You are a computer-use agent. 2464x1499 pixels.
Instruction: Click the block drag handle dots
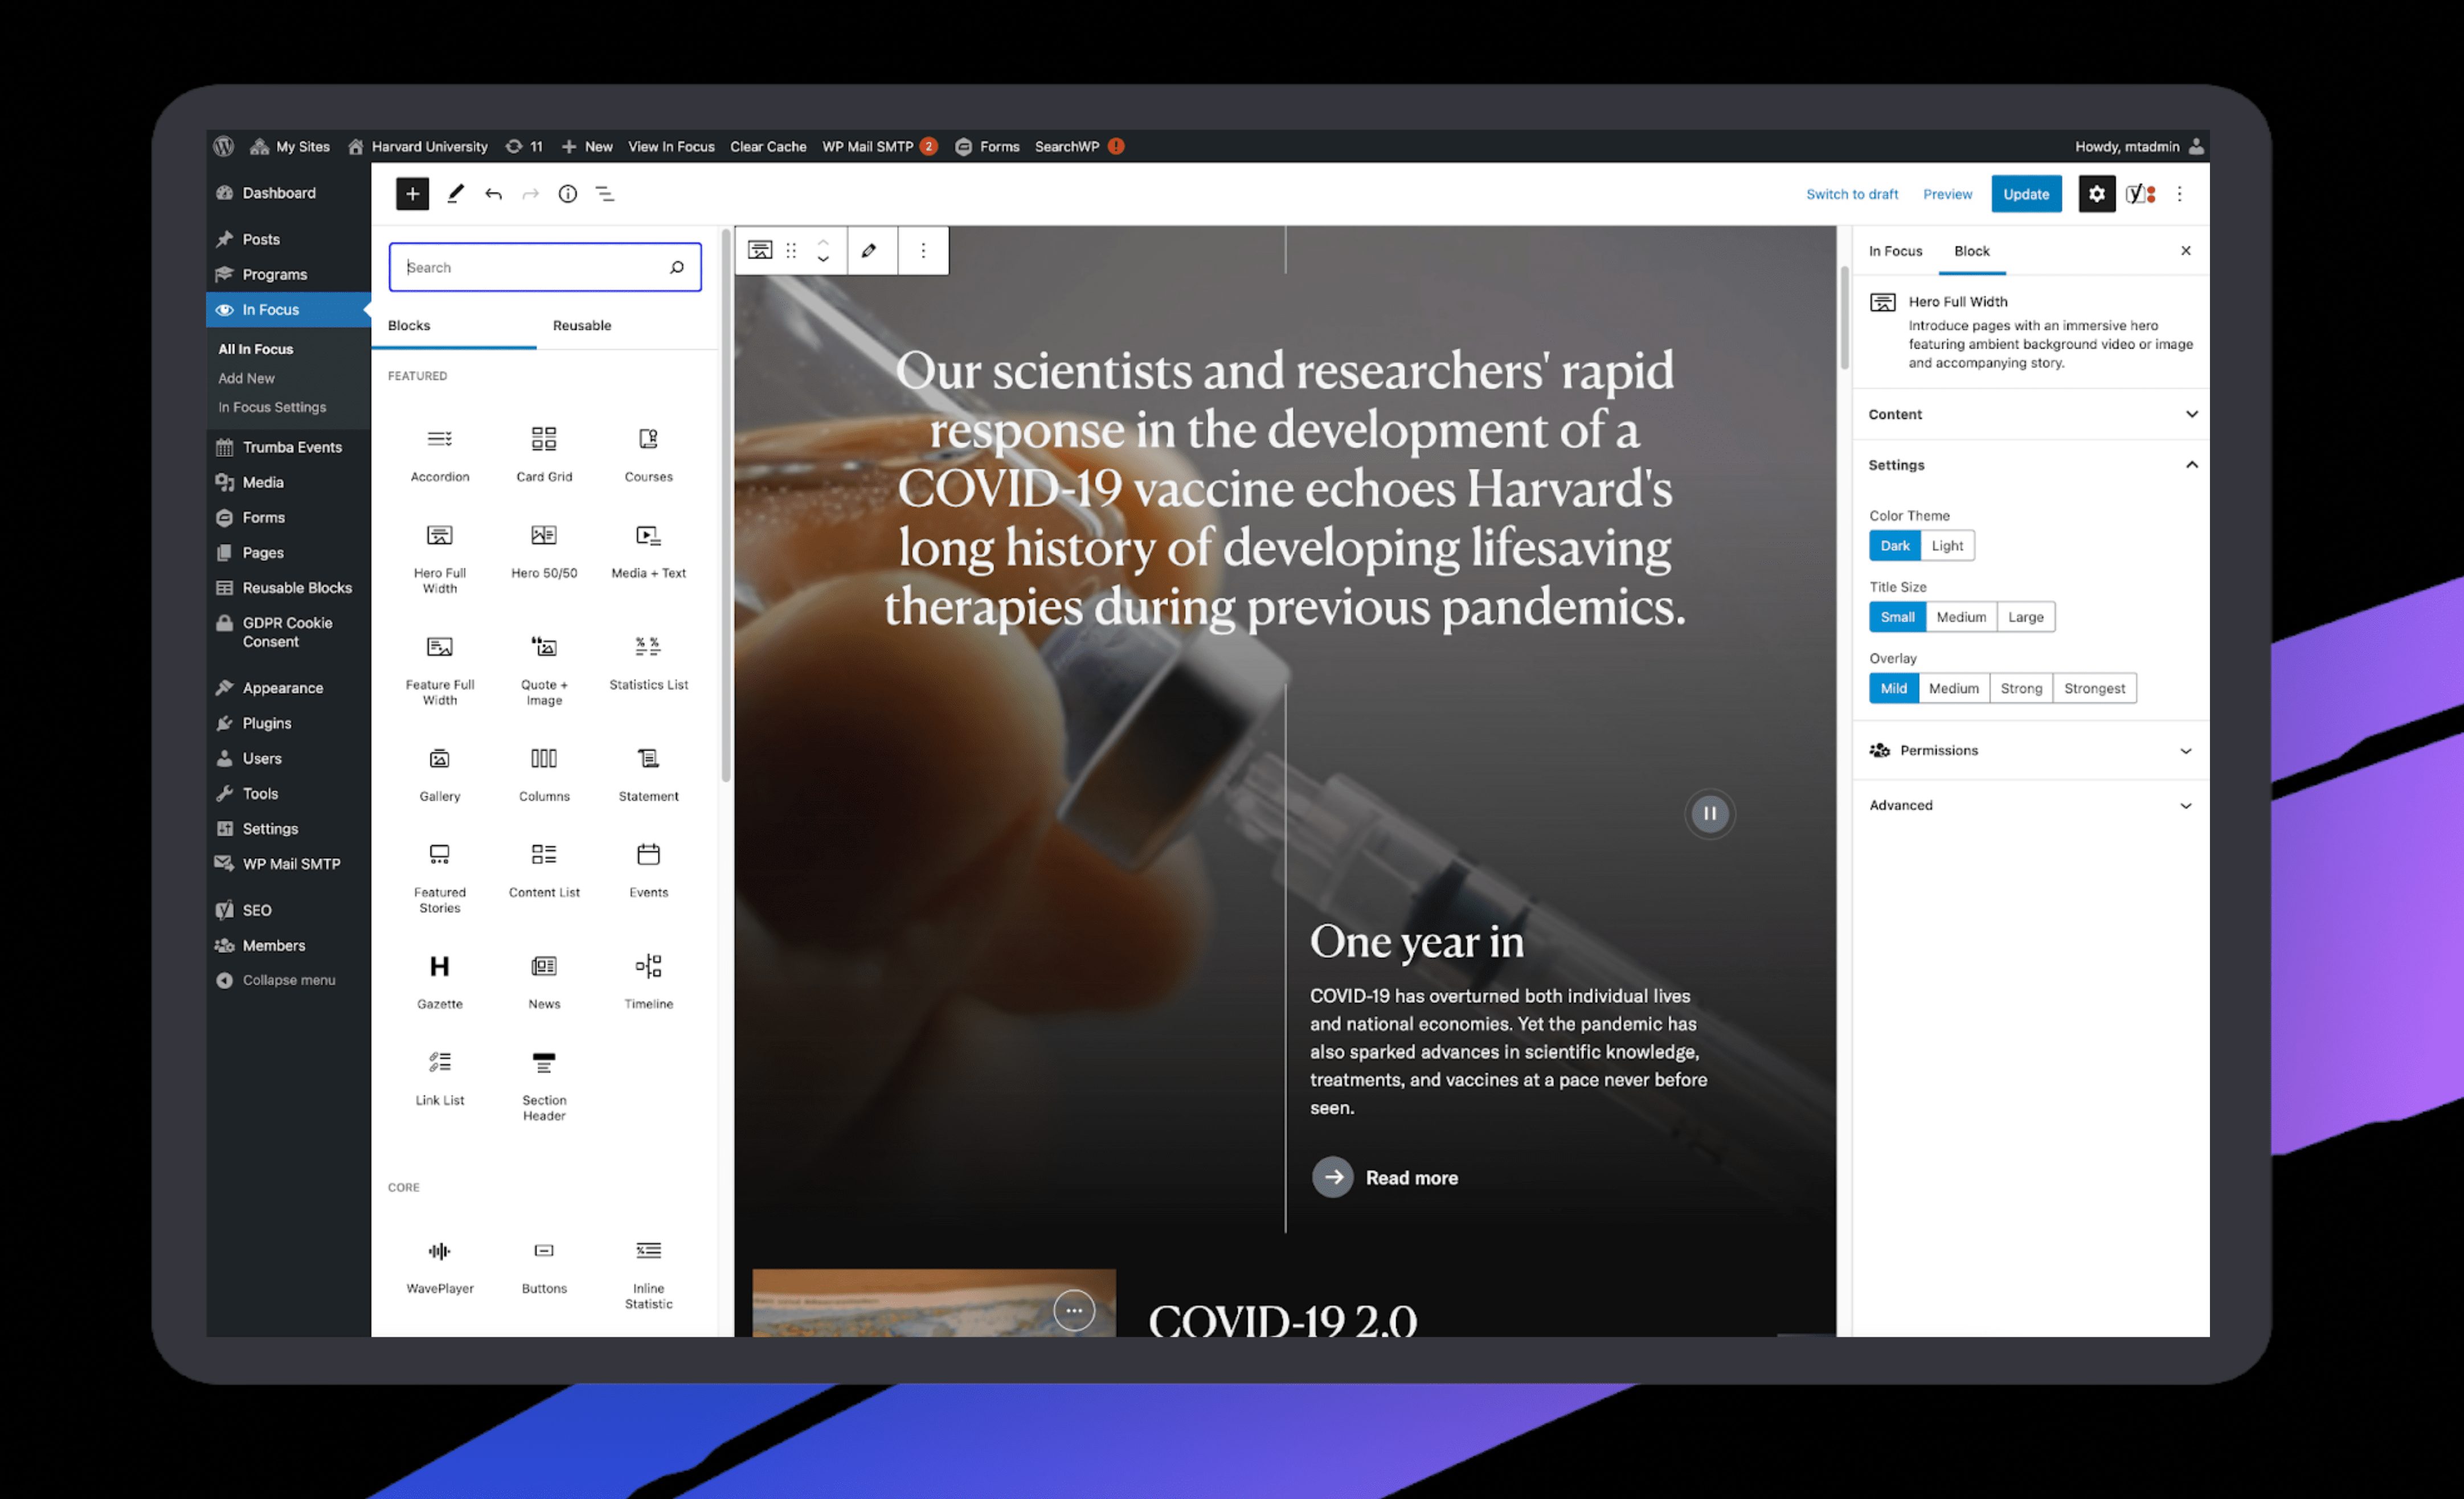(791, 250)
